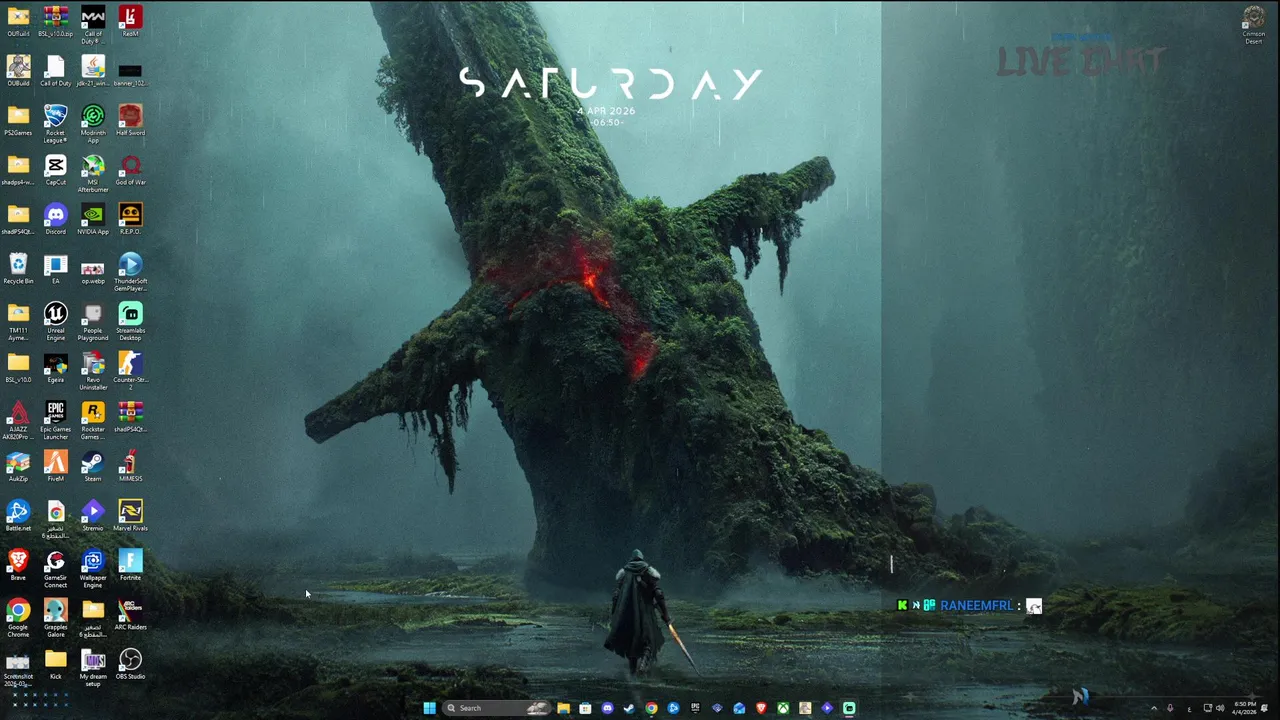This screenshot has height=720, width=1280.
Task: Open Google Chrome from the taskbar
Action: click(651, 708)
